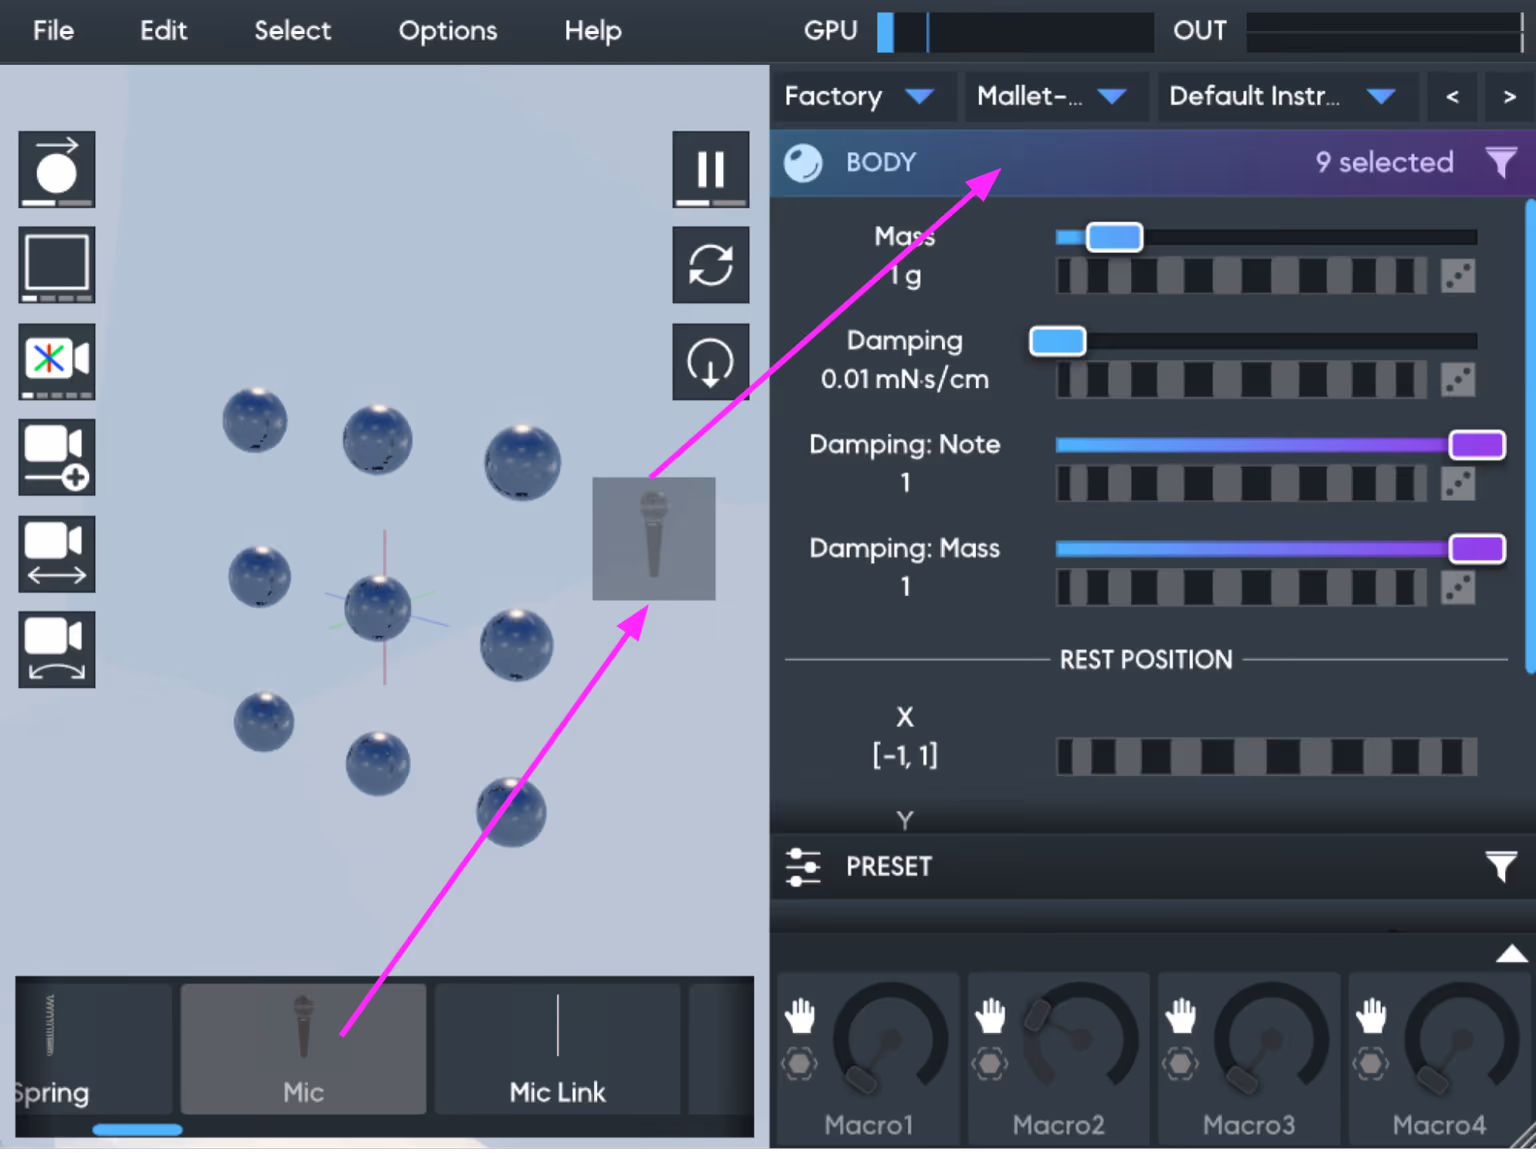Click the Macro1 knob
The height and width of the screenshot is (1153, 1536).
point(890,1040)
